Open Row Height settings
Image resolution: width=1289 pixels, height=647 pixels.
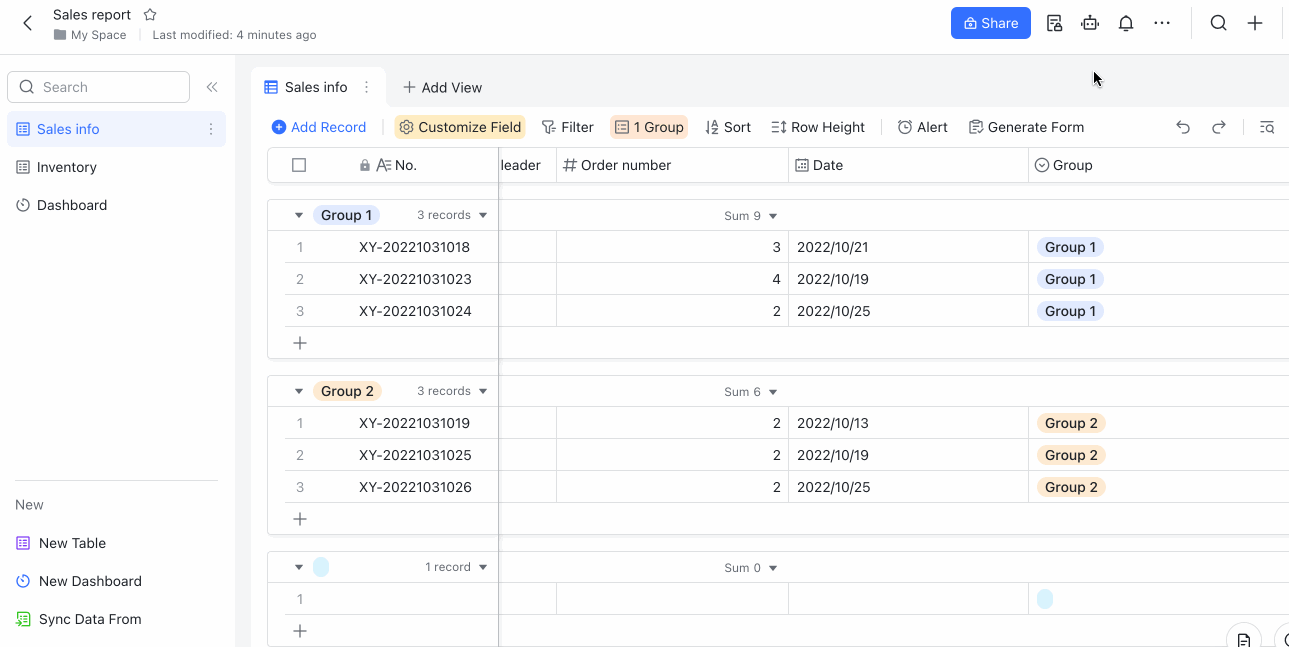[817, 127]
